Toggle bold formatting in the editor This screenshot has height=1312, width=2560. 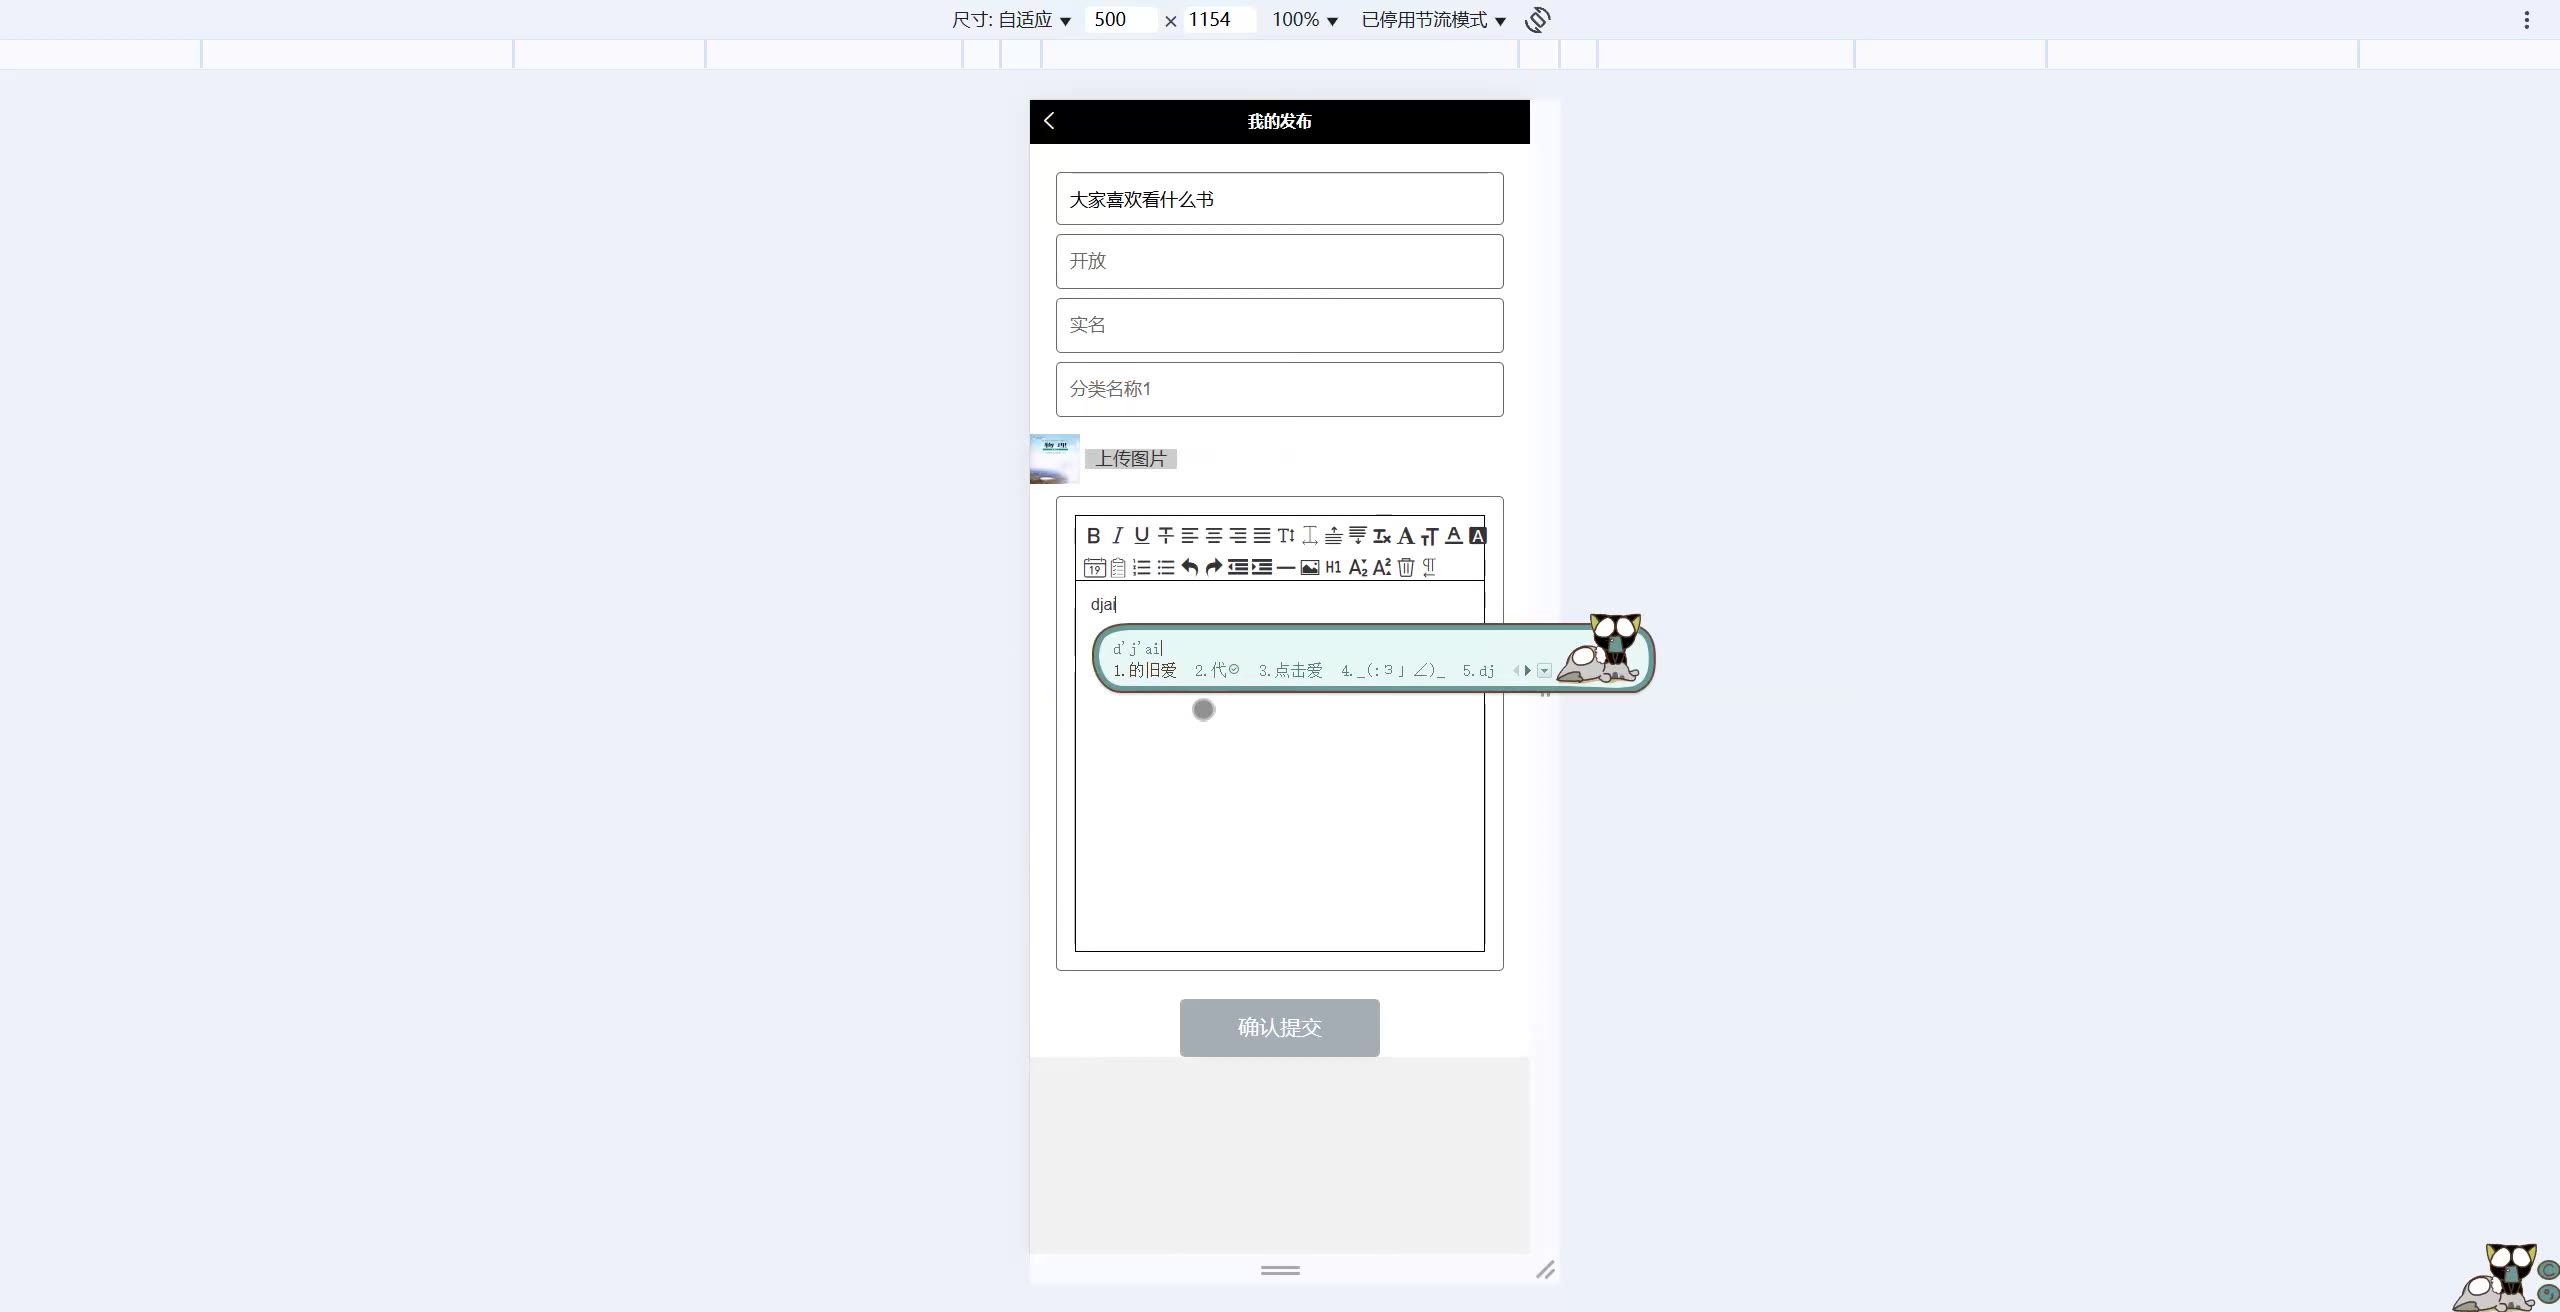pyautogui.click(x=1093, y=536)
